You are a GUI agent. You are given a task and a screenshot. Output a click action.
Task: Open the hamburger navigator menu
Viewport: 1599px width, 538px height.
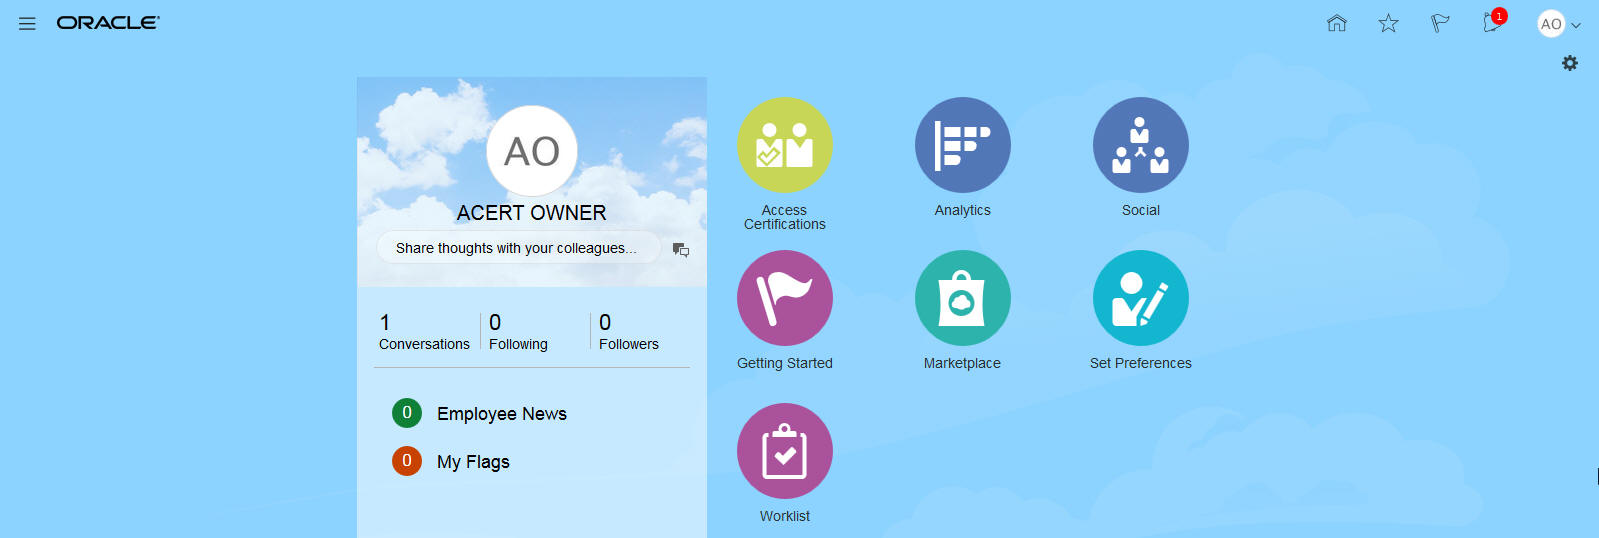pyautogui.click(x=27, y=23)
